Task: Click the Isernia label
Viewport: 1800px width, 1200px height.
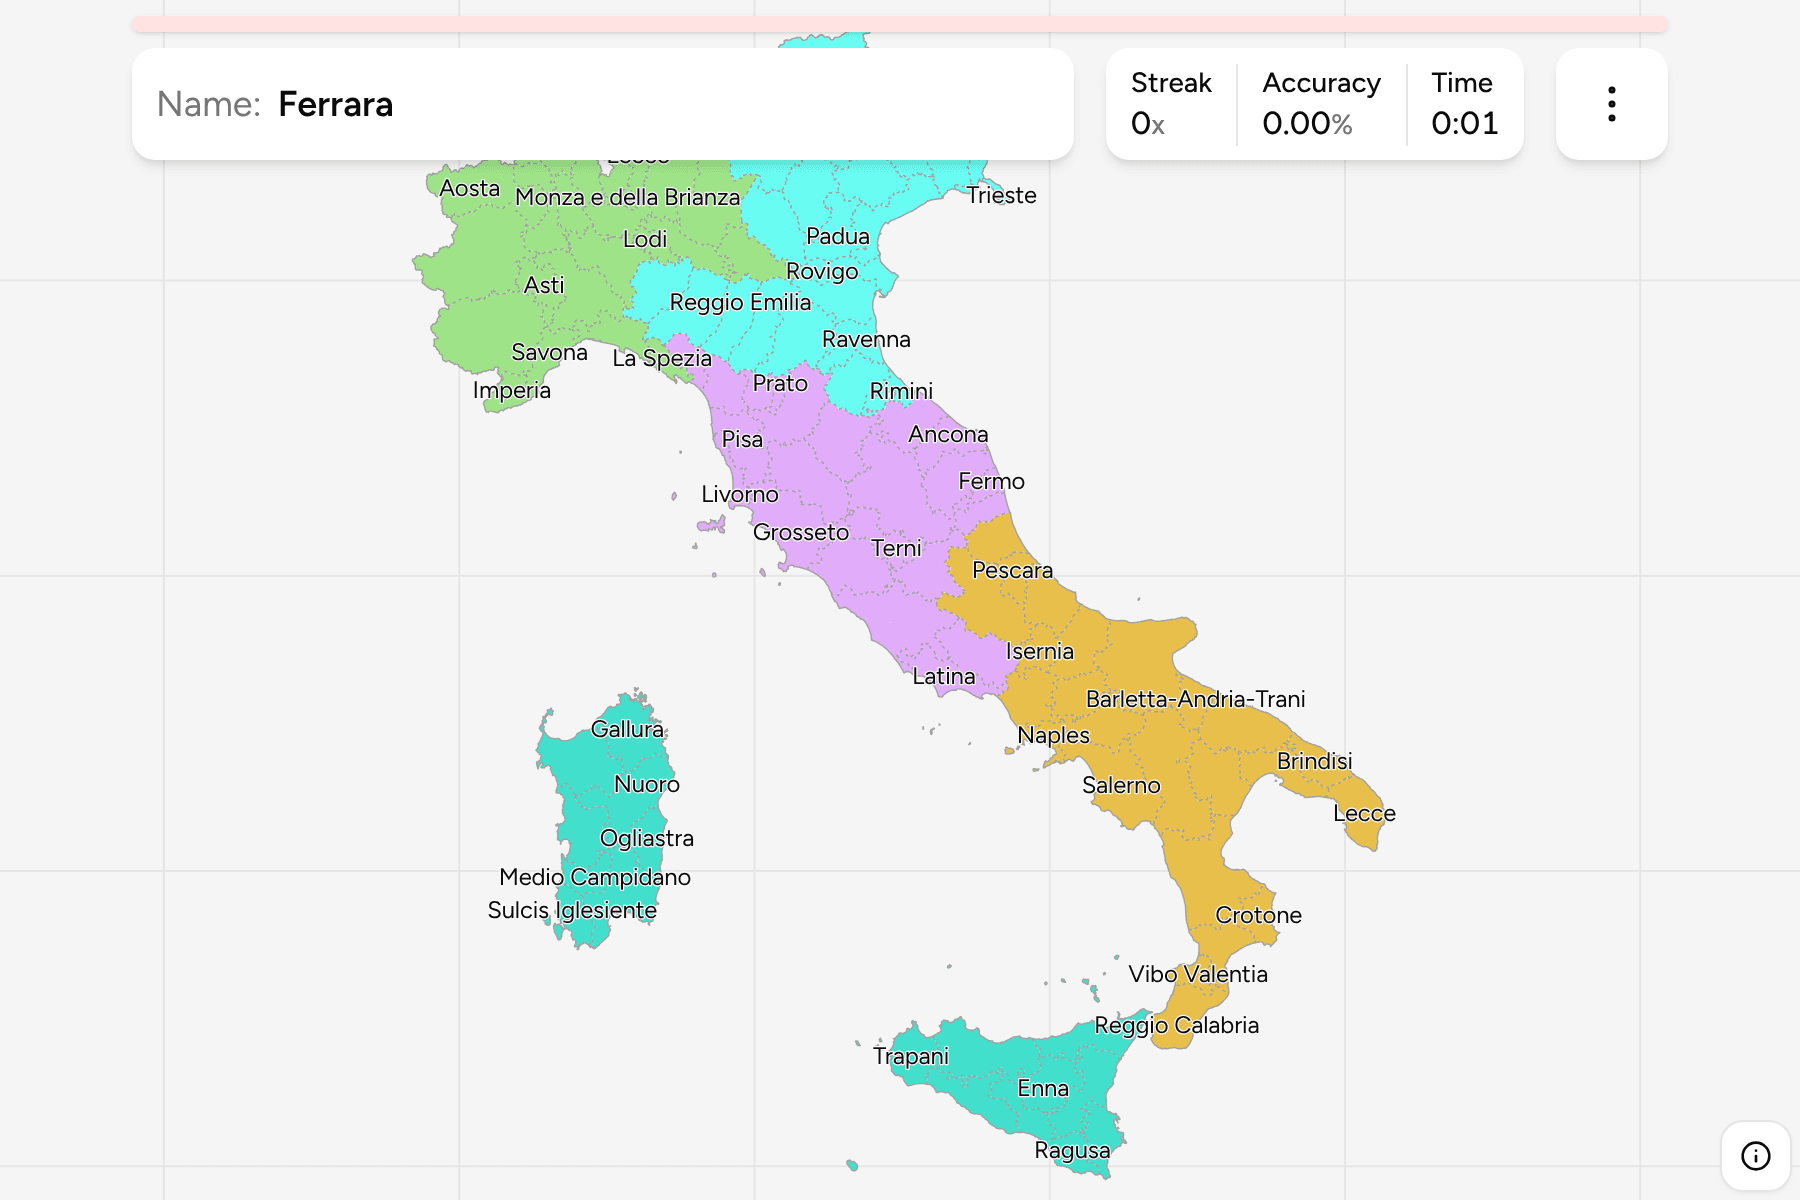Action: pyautogui.click(x=1039, y=651)
